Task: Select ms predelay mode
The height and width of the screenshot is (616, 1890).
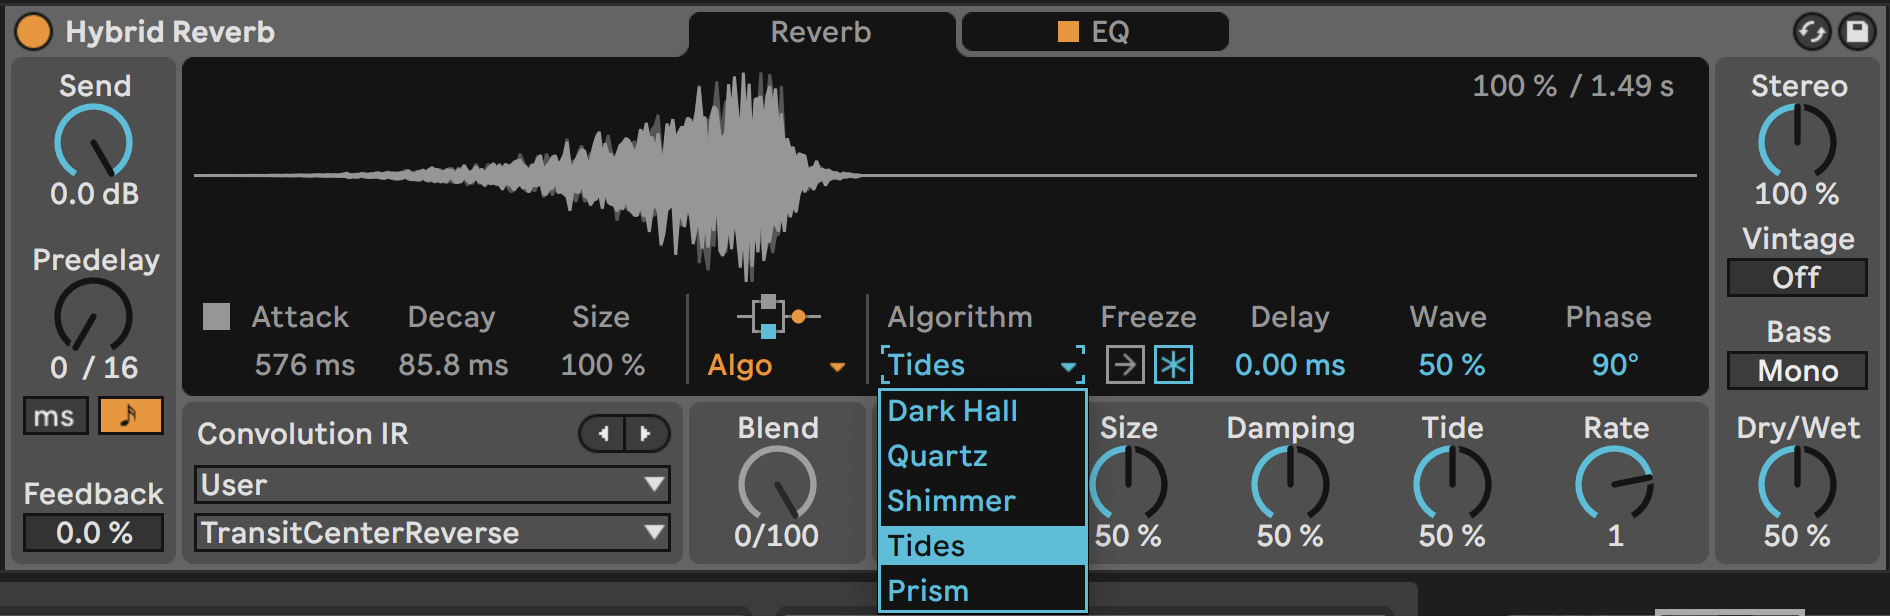Action: [55, 416]
